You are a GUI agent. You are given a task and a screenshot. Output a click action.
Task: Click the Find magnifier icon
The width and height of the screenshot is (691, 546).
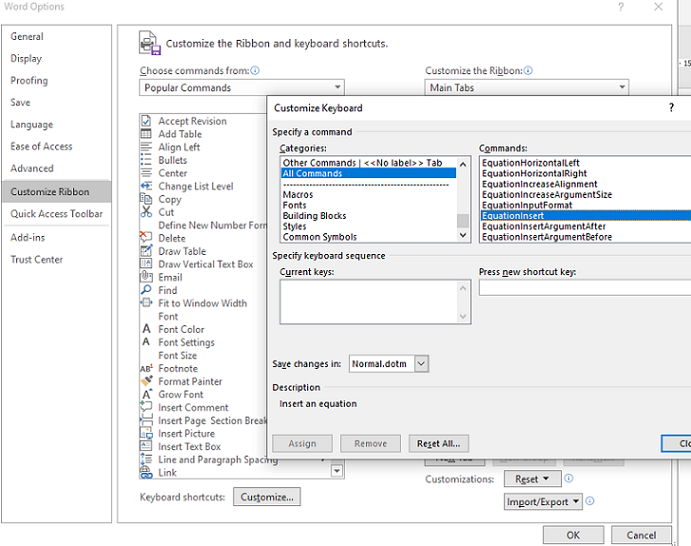point(146,290)
